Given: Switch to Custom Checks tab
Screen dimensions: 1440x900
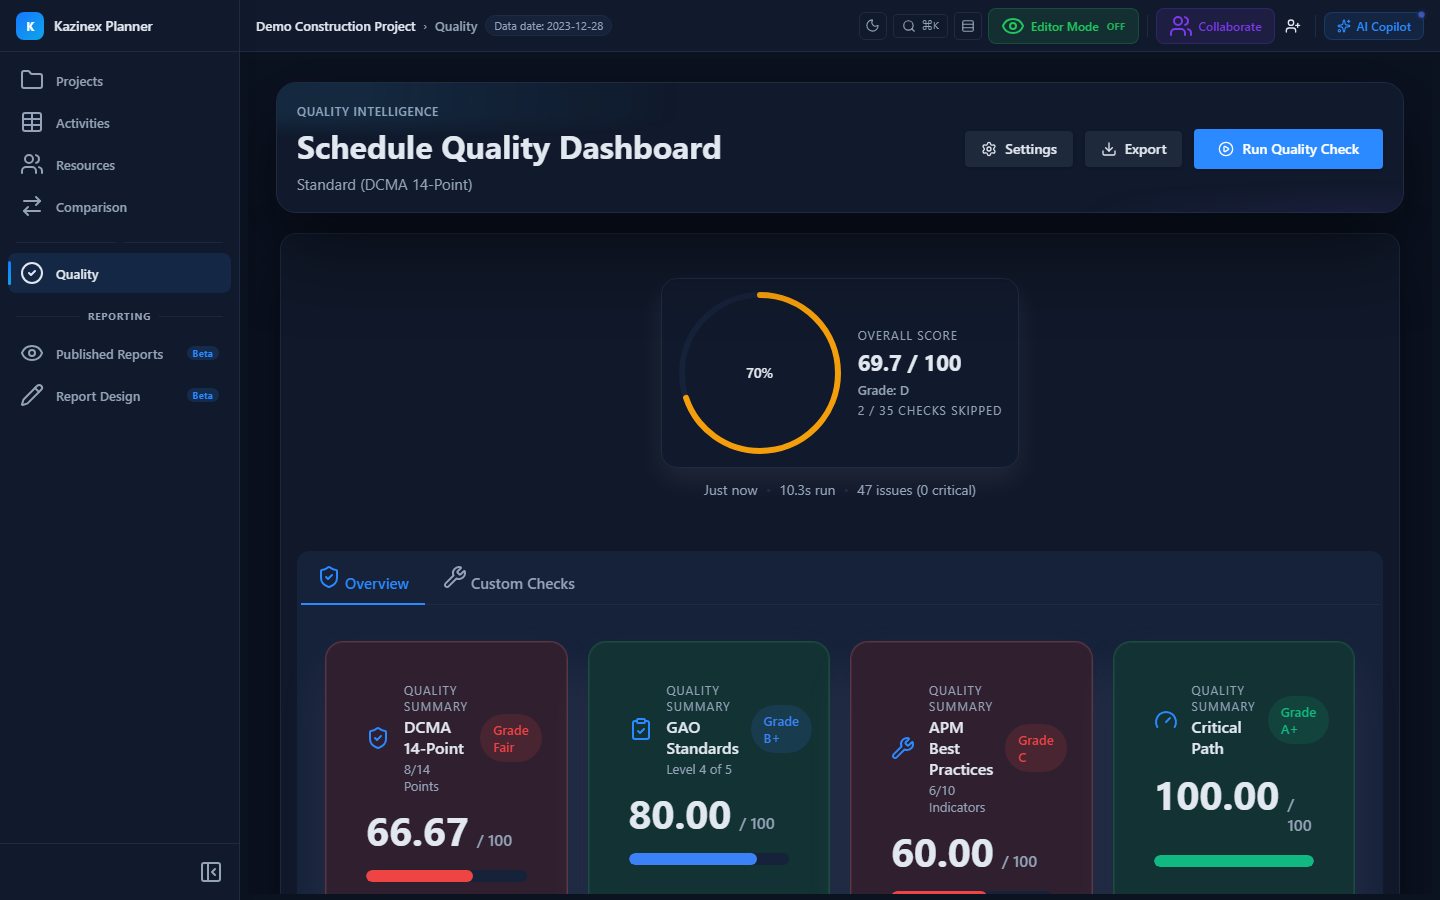Looking at the screenshot, I should (509, 581).
